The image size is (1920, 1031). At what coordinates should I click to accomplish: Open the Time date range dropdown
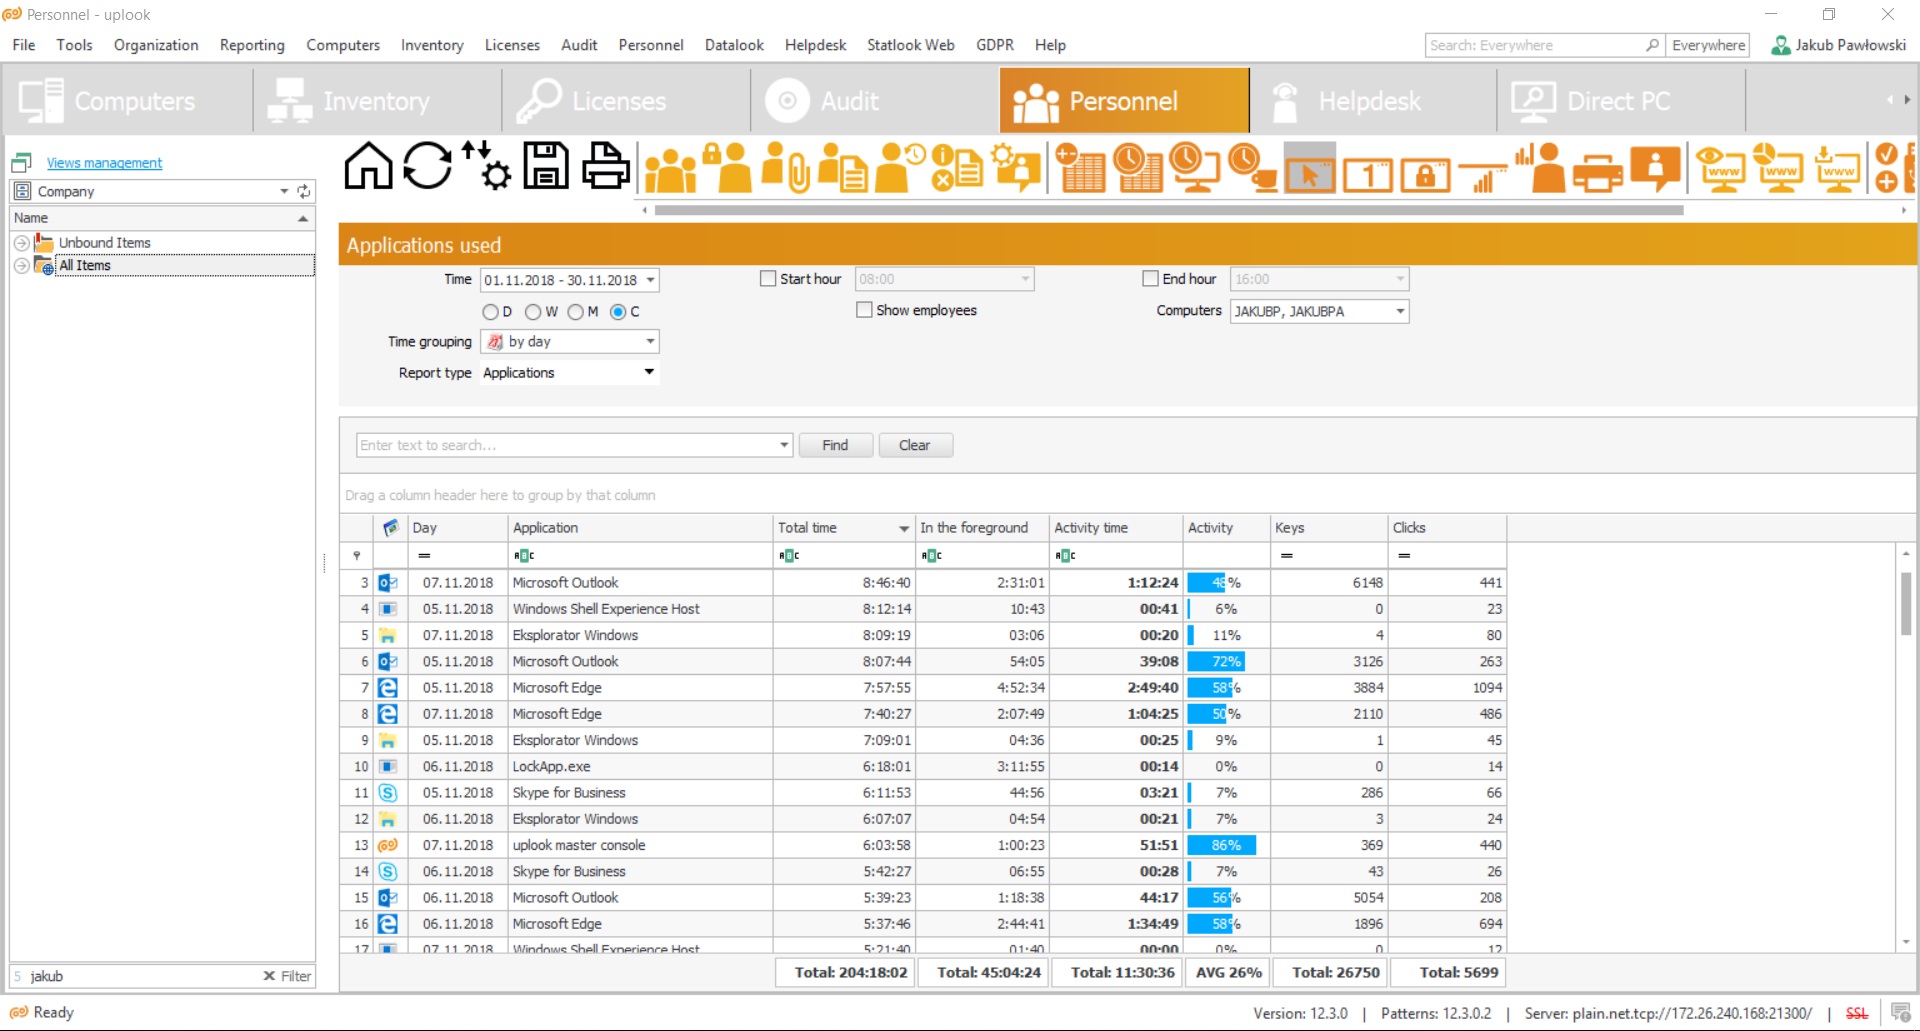click(650, 280)
